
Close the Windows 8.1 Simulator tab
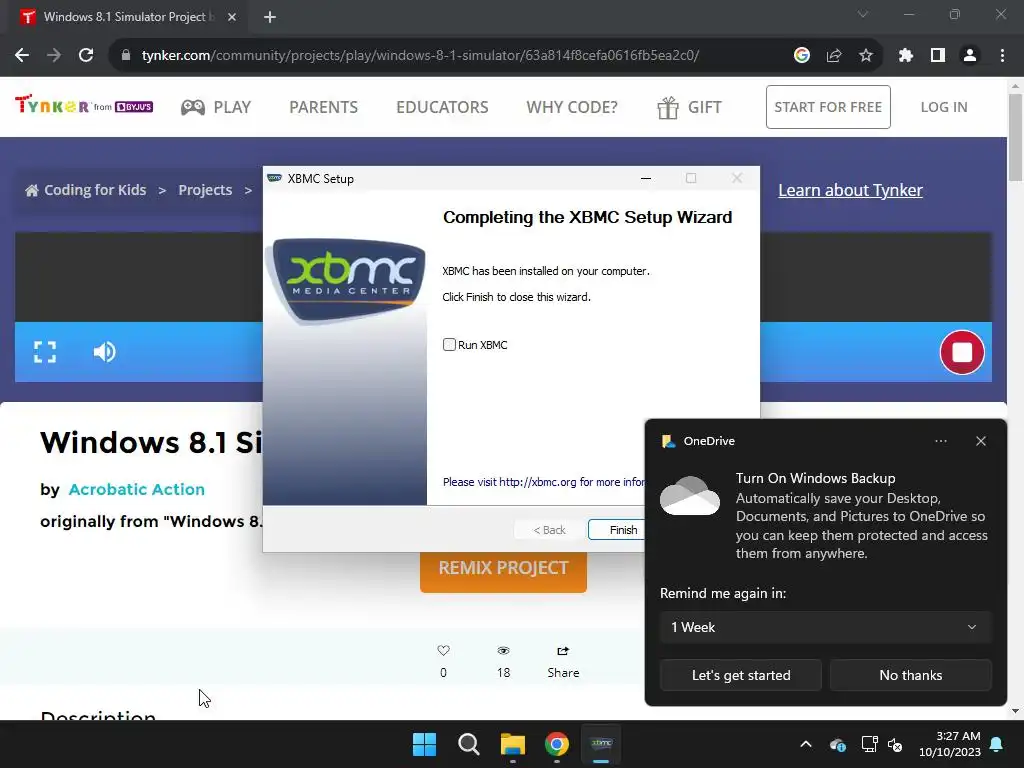click(232, 17)
